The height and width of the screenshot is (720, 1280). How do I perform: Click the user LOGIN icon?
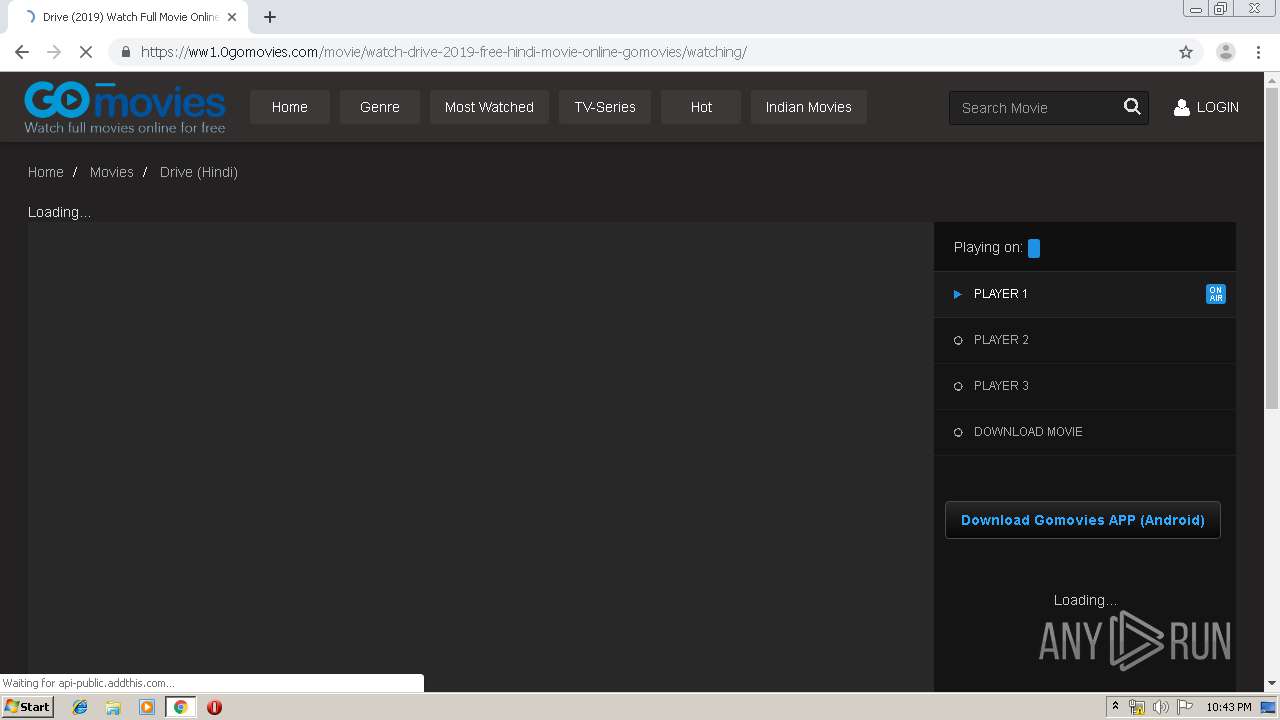point(1182,107)
